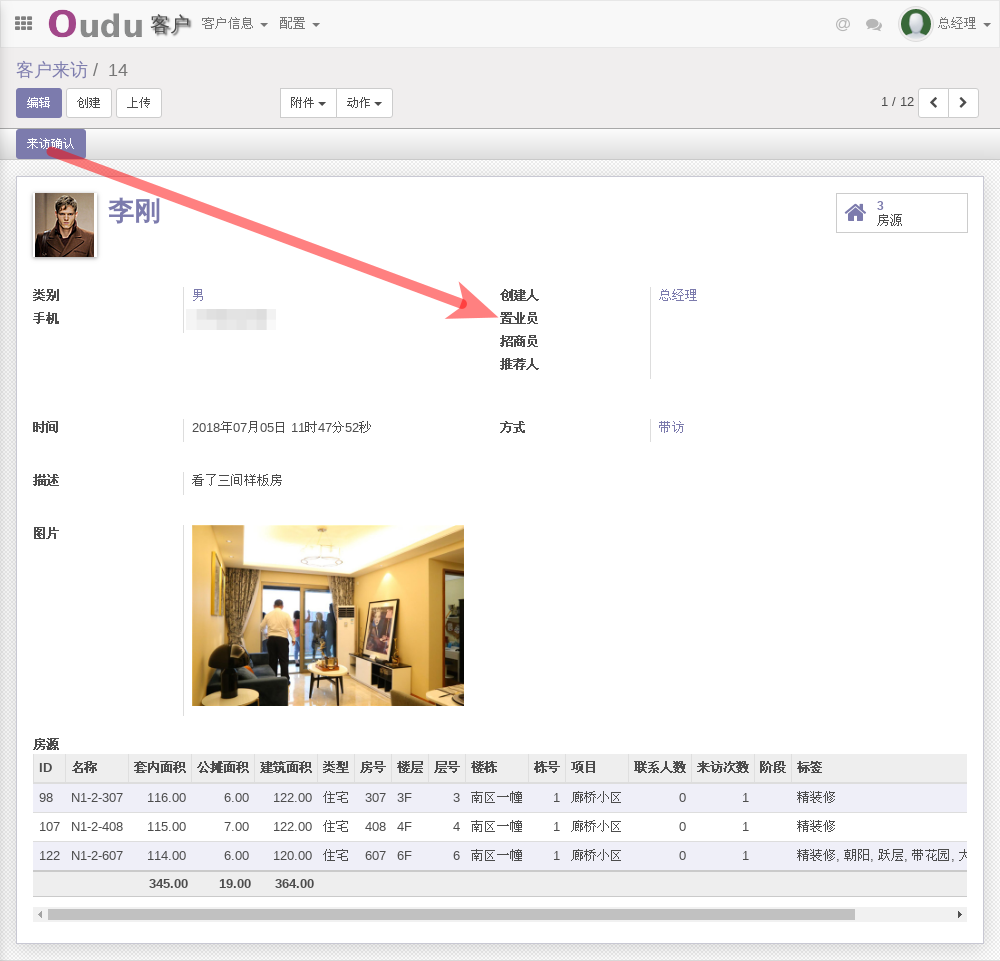1000x961 pixels.
Task: Open 总经理 creator link
Action: pyautogui.click(x=677, y=295)
